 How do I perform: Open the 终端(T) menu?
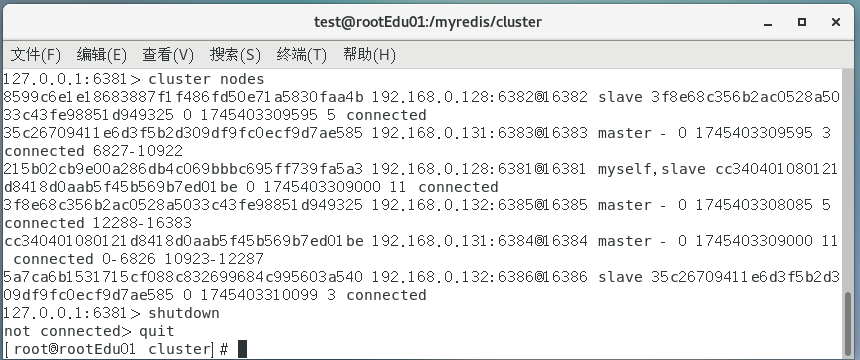tap(302, 55)
